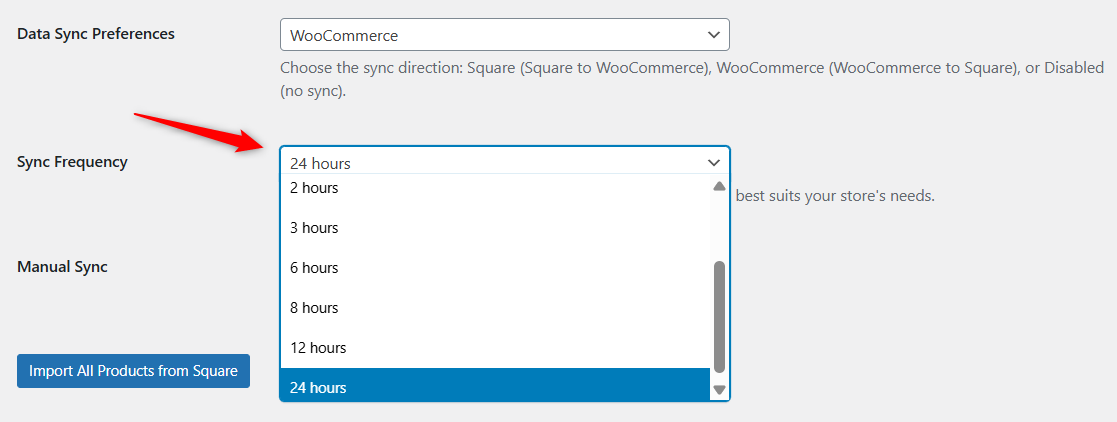Viewport: 1117px width, 422px height.
Task: Click the Data Sync Preferences label
Action: pyautogui.click(x=95, y=34)
